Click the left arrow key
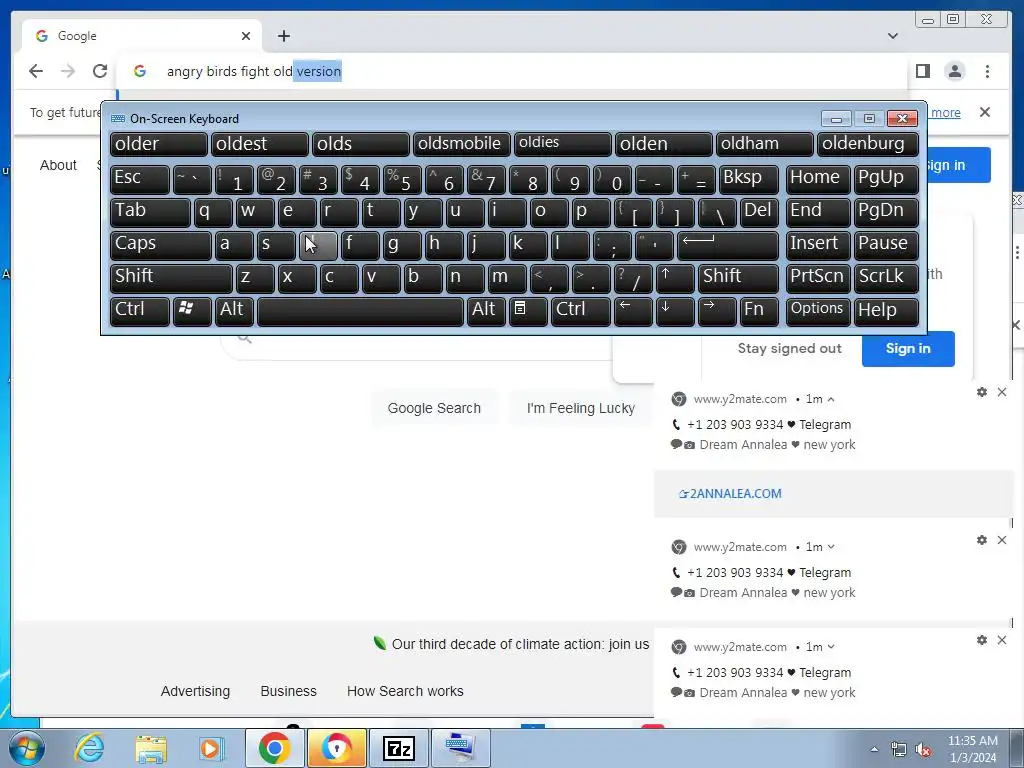Screen dimensions: 1024x768 [x=633, y=311]
